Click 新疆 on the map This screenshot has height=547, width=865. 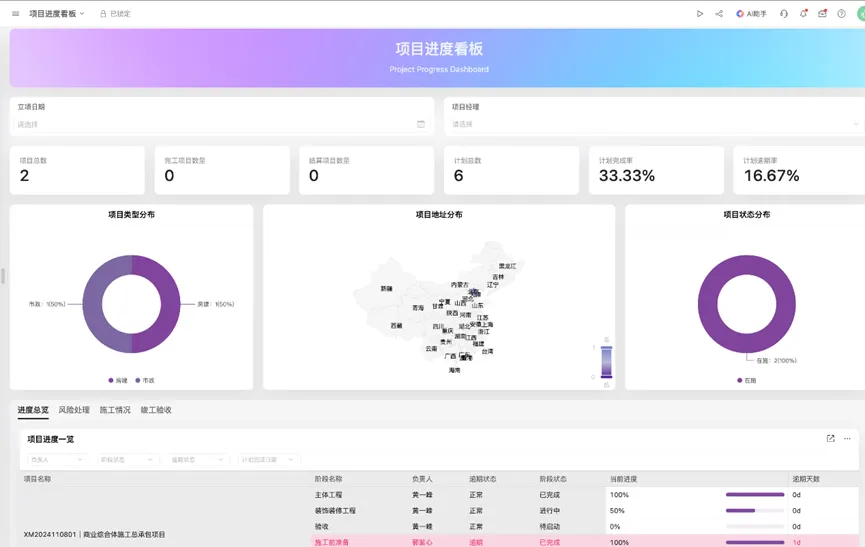coord(386,288)
